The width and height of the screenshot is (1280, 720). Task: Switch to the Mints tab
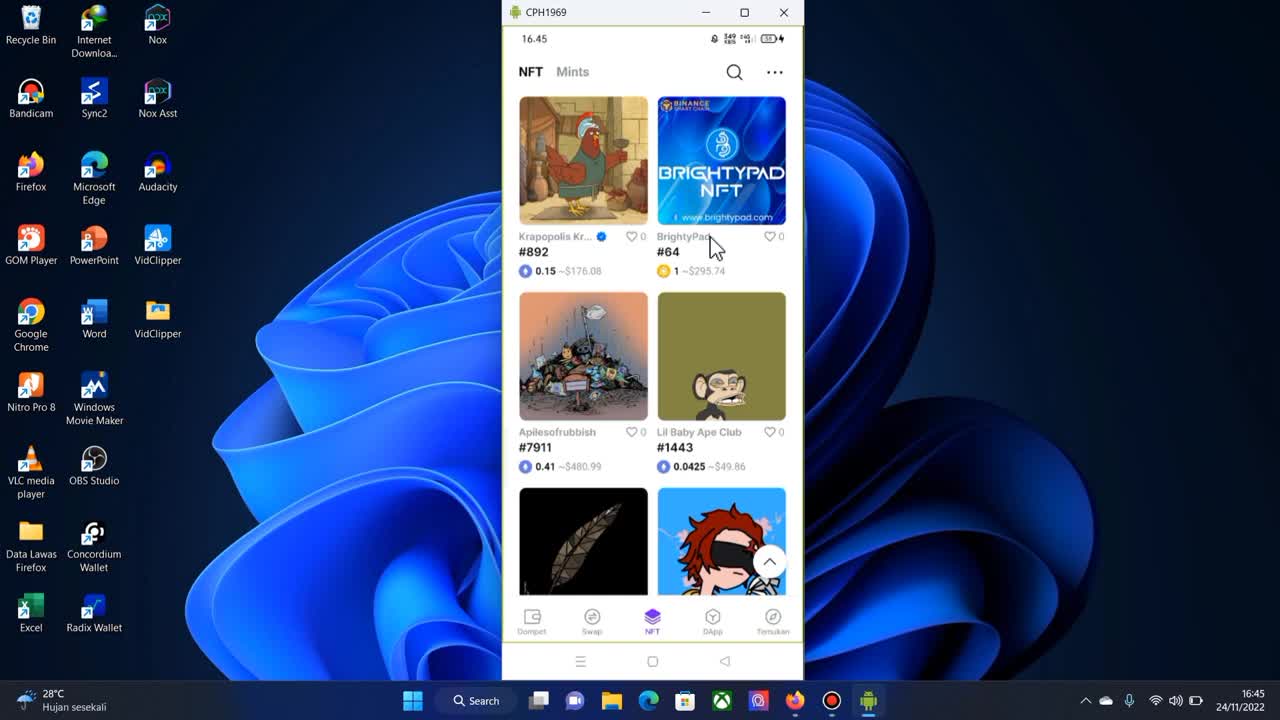click(x=572, y=72)
